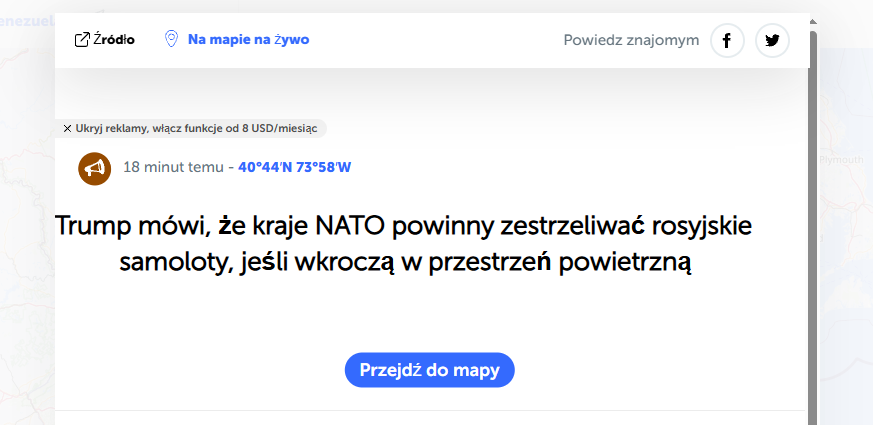Click the Trump NATO headline text
The width and height of the screenshot is (873, 425).
tap(403, 244)
